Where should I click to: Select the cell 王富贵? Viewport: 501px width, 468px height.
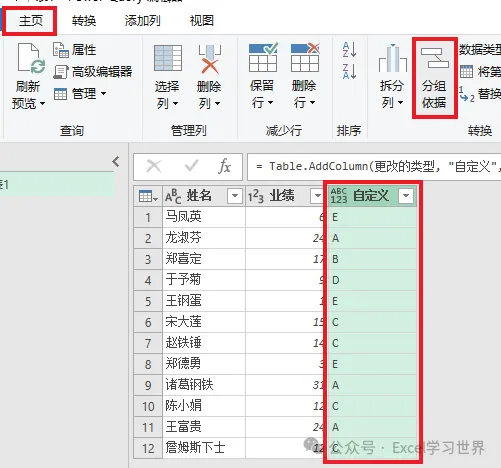tap(204, 427)
